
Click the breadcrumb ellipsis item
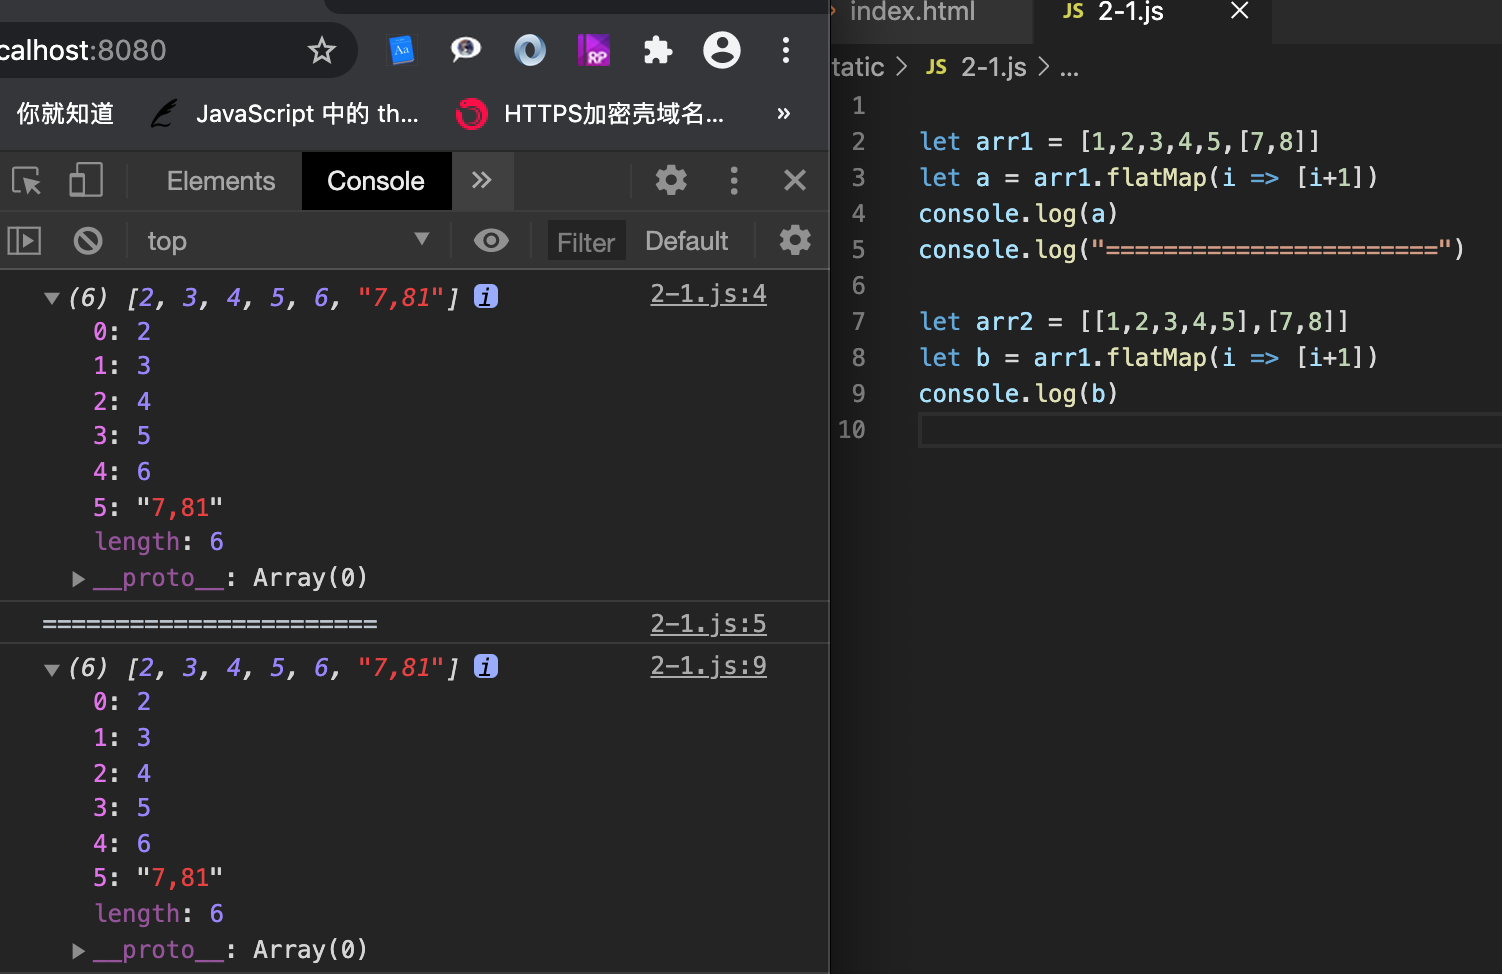tap(1069, 68)
